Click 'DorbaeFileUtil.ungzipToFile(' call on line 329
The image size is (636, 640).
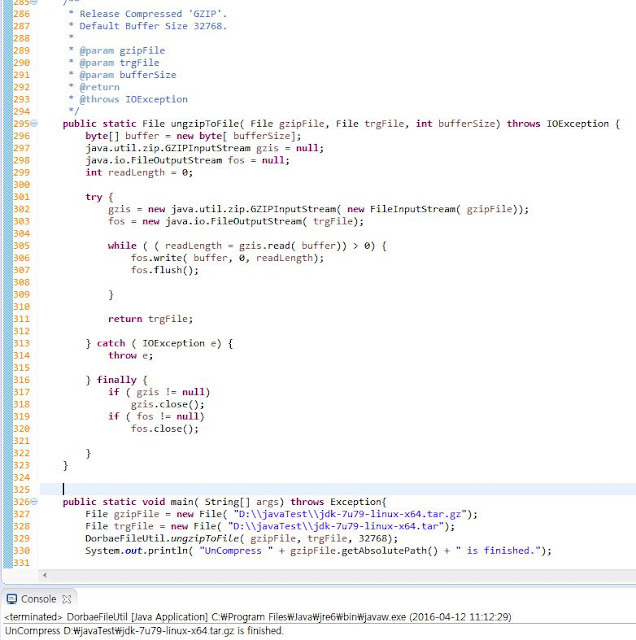pyautogui.click(x=165, y=538)
